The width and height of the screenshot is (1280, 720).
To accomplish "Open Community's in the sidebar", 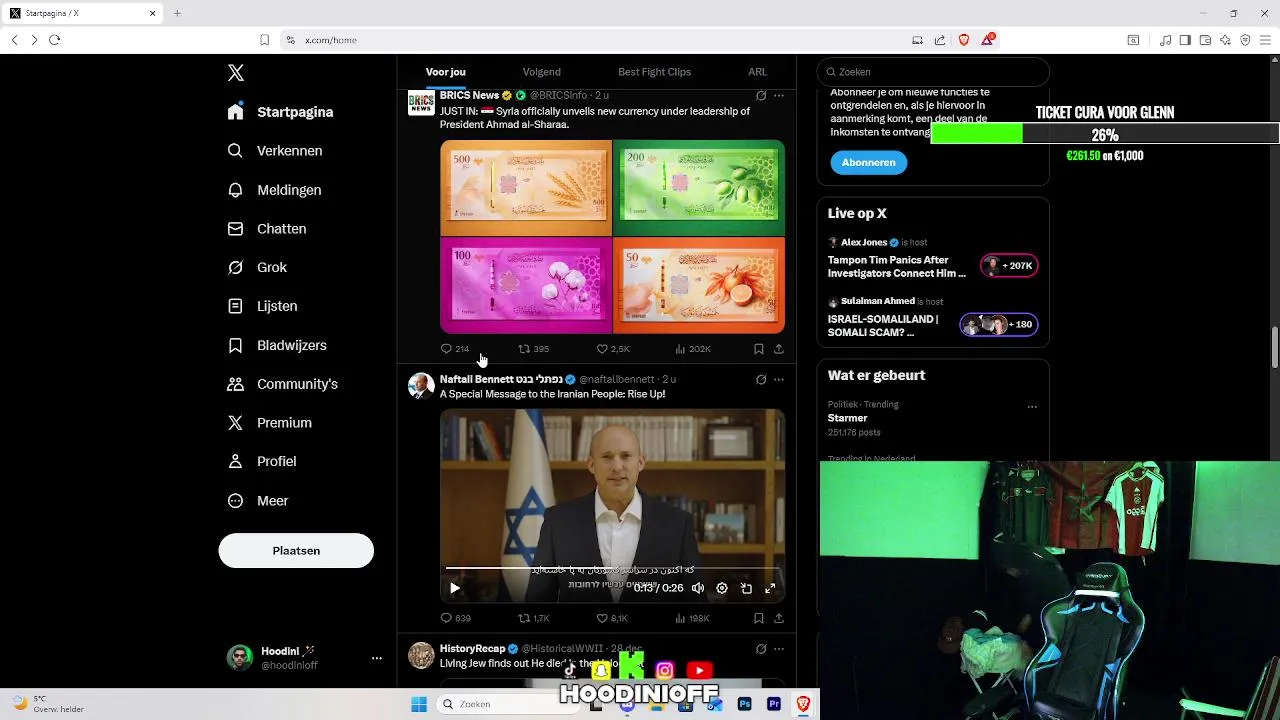I will [x=283, y=384].
